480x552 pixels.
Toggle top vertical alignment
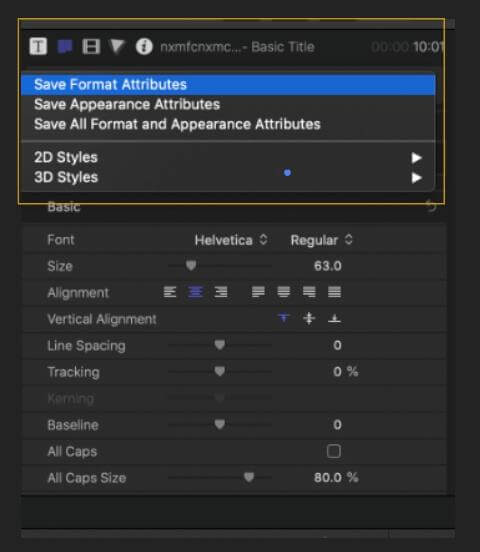[x=284, y=318]
